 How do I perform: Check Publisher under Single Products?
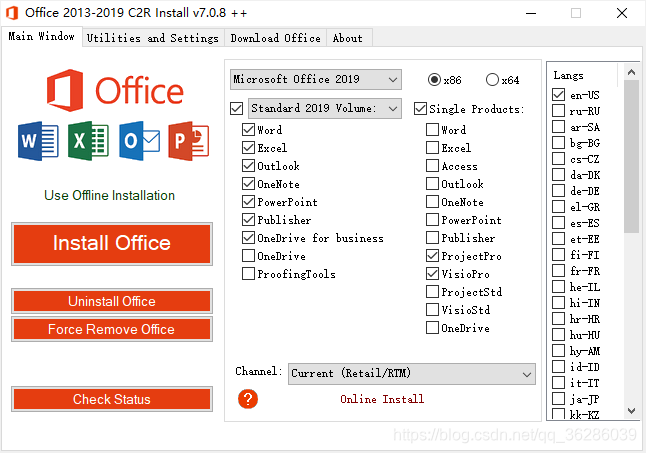pos(432,238)
